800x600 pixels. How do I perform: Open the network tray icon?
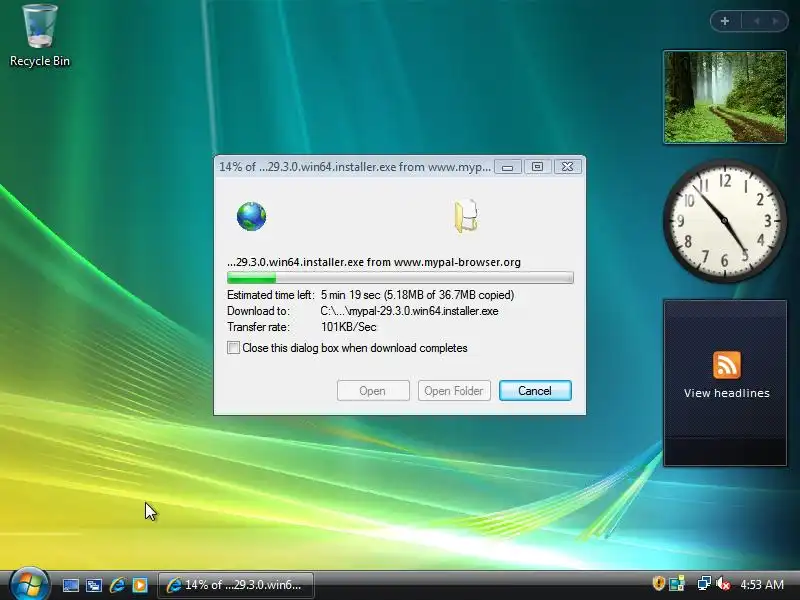pyautogui.click(x=704, y=583)
